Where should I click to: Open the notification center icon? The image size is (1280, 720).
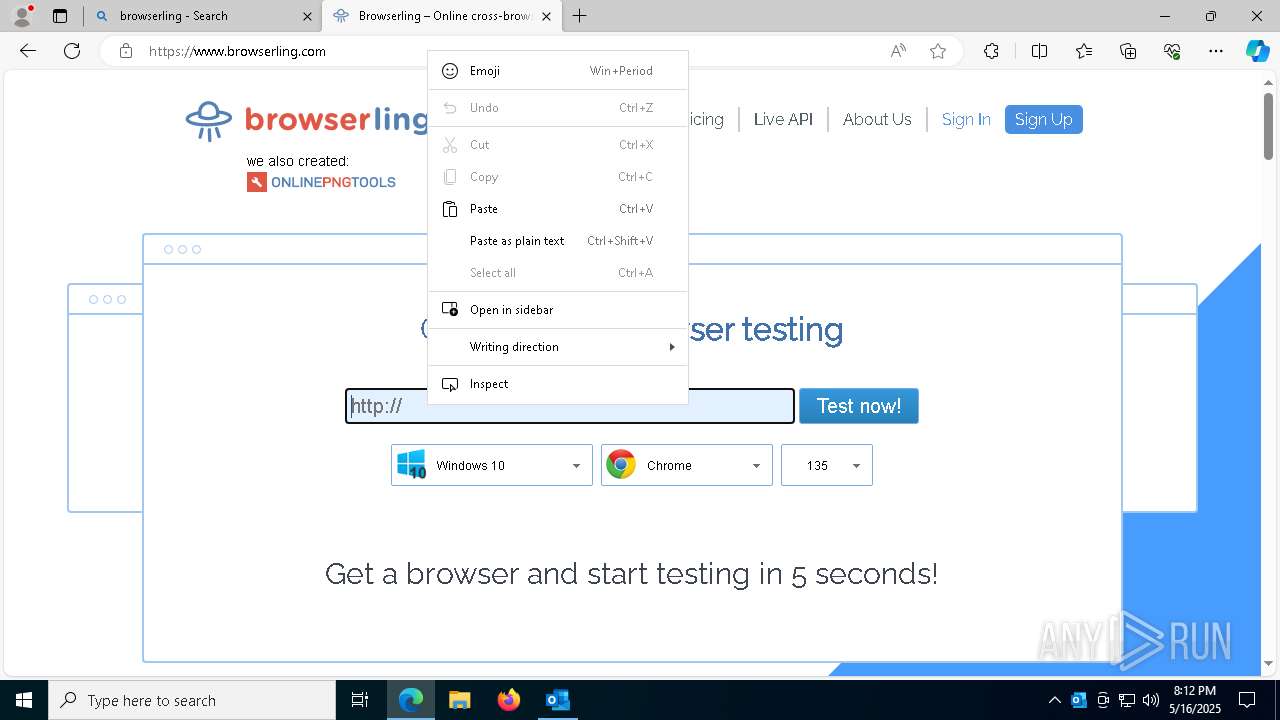pyautogui.click(x=1247, y=700)
